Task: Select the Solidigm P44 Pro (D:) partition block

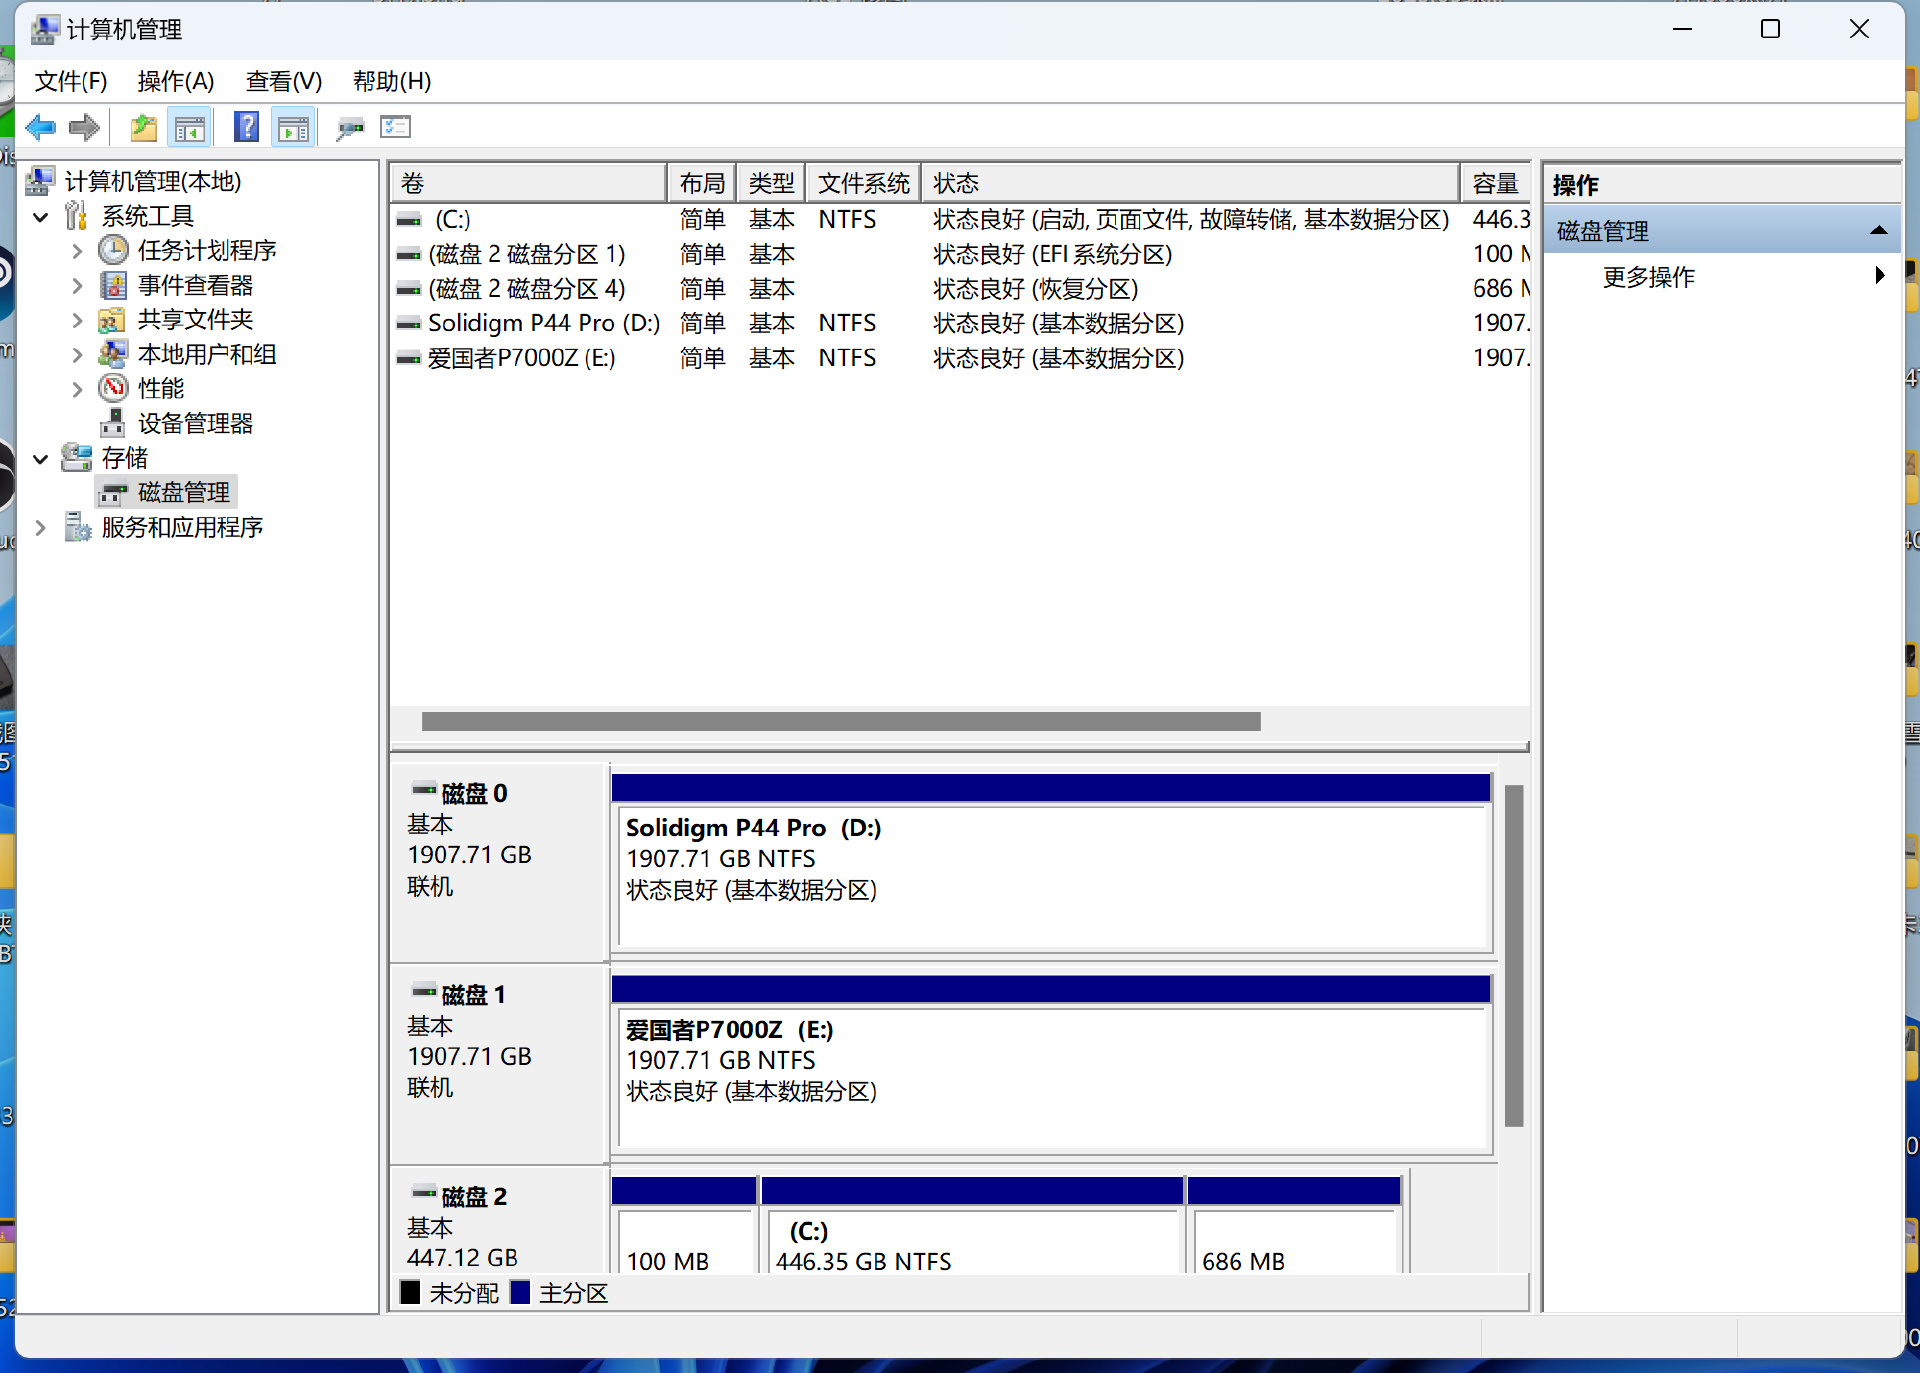Action: (x=1050, y=875)
